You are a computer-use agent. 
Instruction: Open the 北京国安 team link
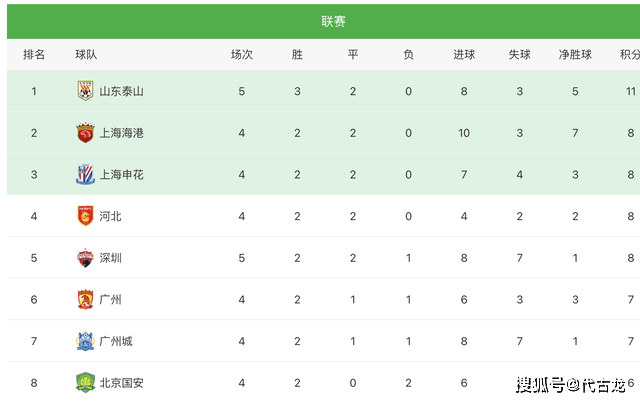coord(122,383)
